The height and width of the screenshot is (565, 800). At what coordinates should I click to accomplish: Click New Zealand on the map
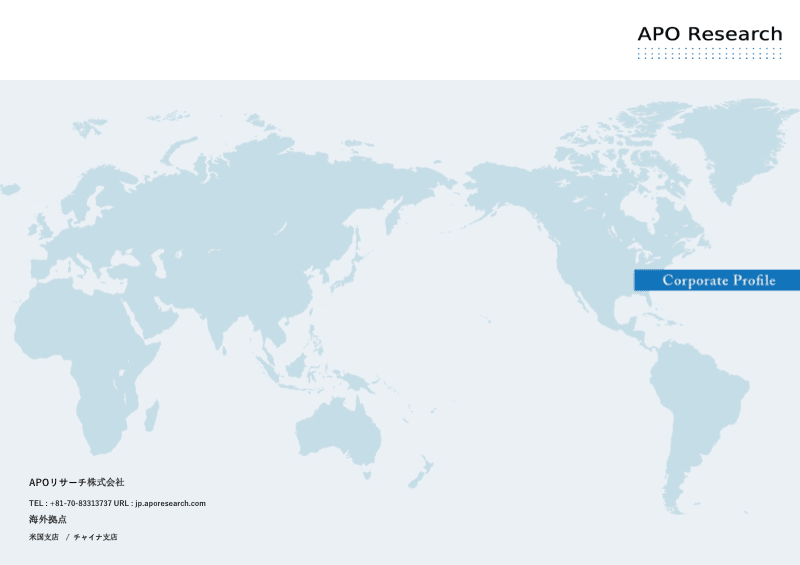(x=421, y=472)
